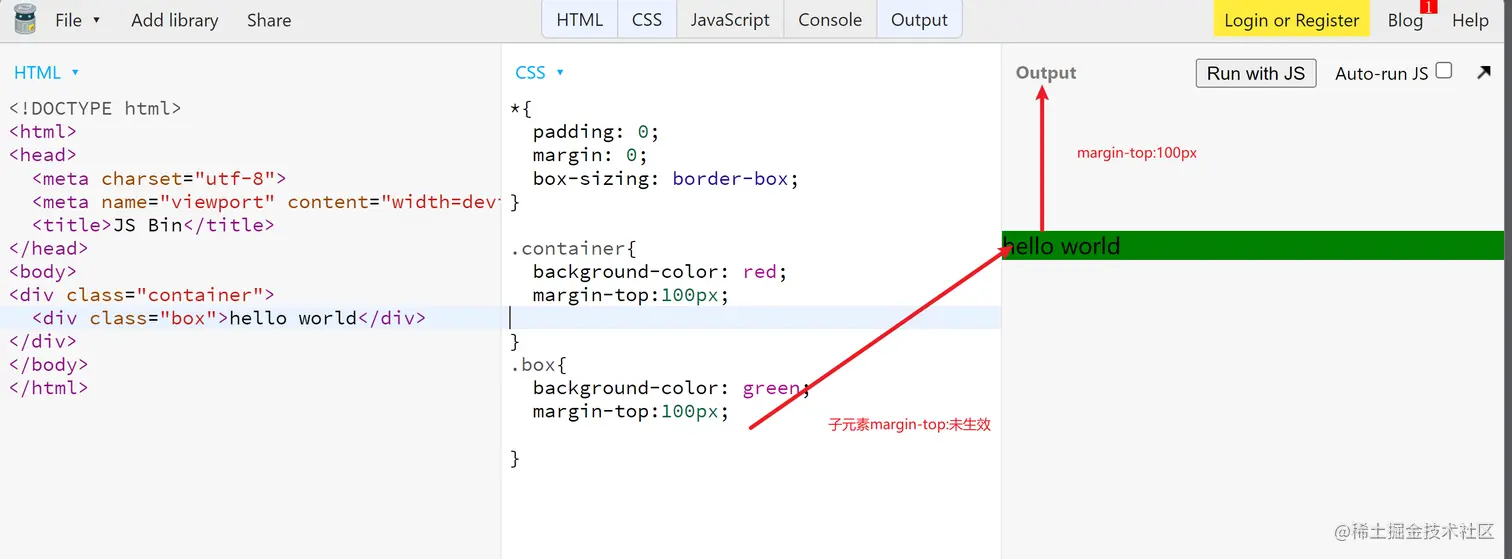The width and height of the screenshot is (1512, 559).
Task: Click the div class="container" line
Action: pyautogui.click(x=141, y=295)
